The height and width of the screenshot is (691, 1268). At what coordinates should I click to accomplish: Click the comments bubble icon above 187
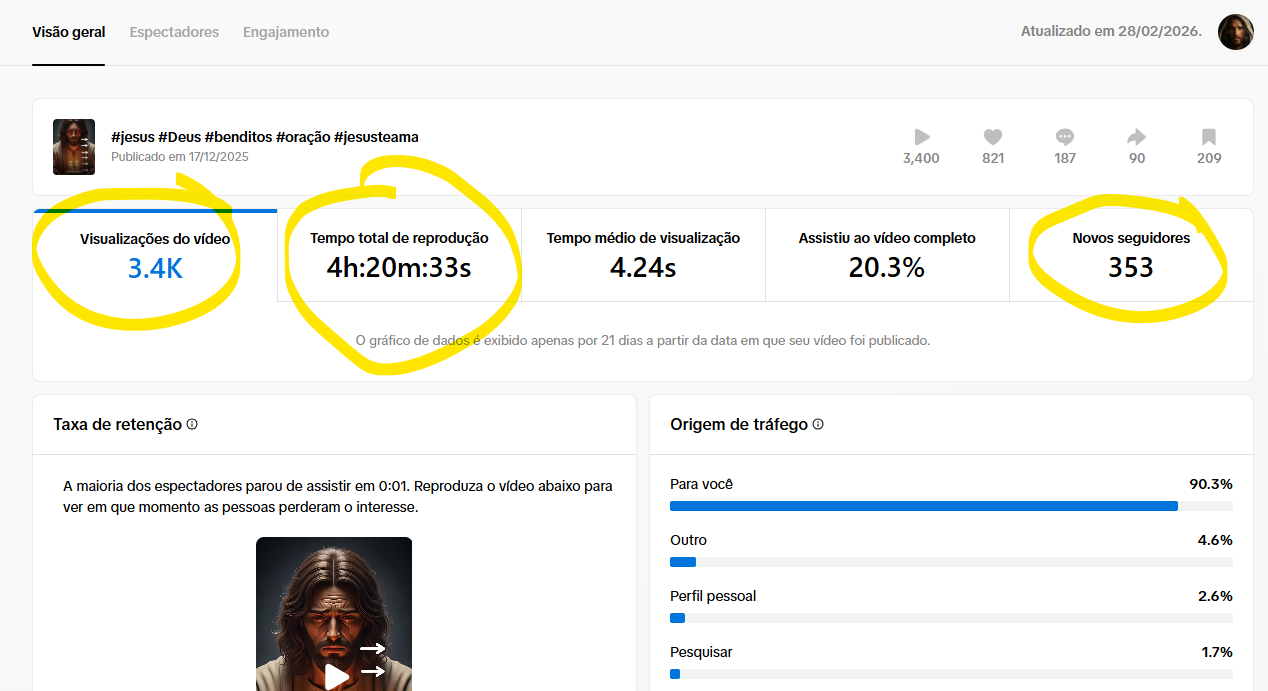1065,137
